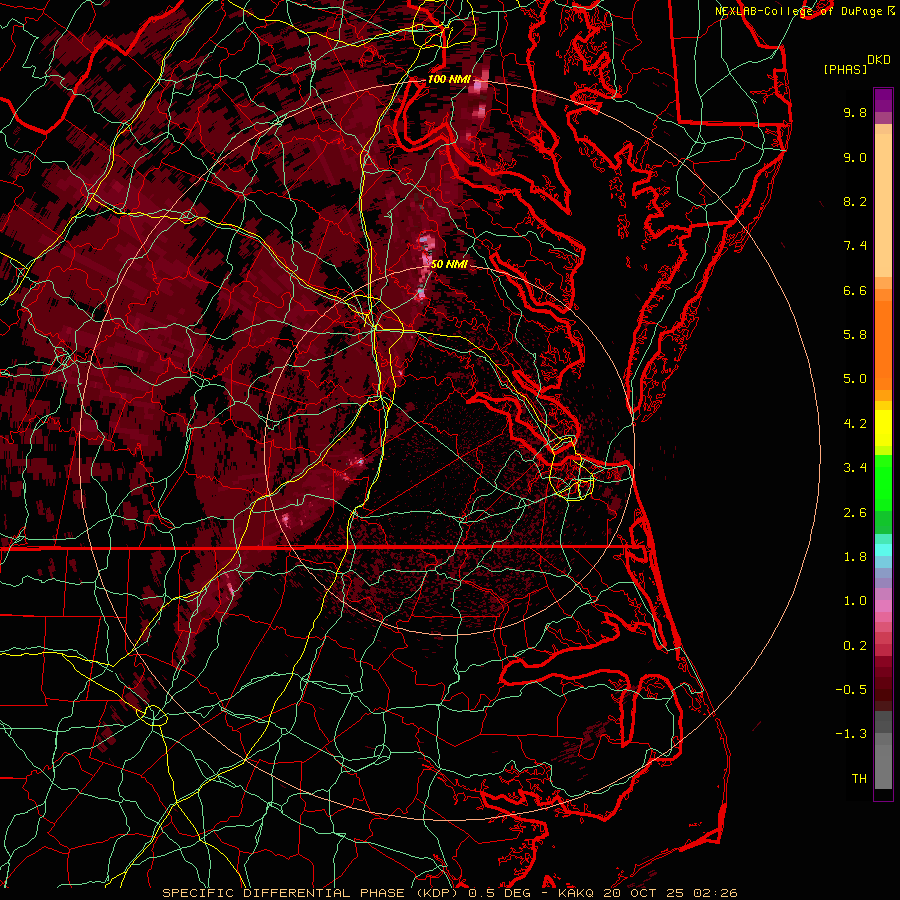Screen dimensions: 900x900
Task: Select the -0.5 scale value
Action: click(851, 690)
